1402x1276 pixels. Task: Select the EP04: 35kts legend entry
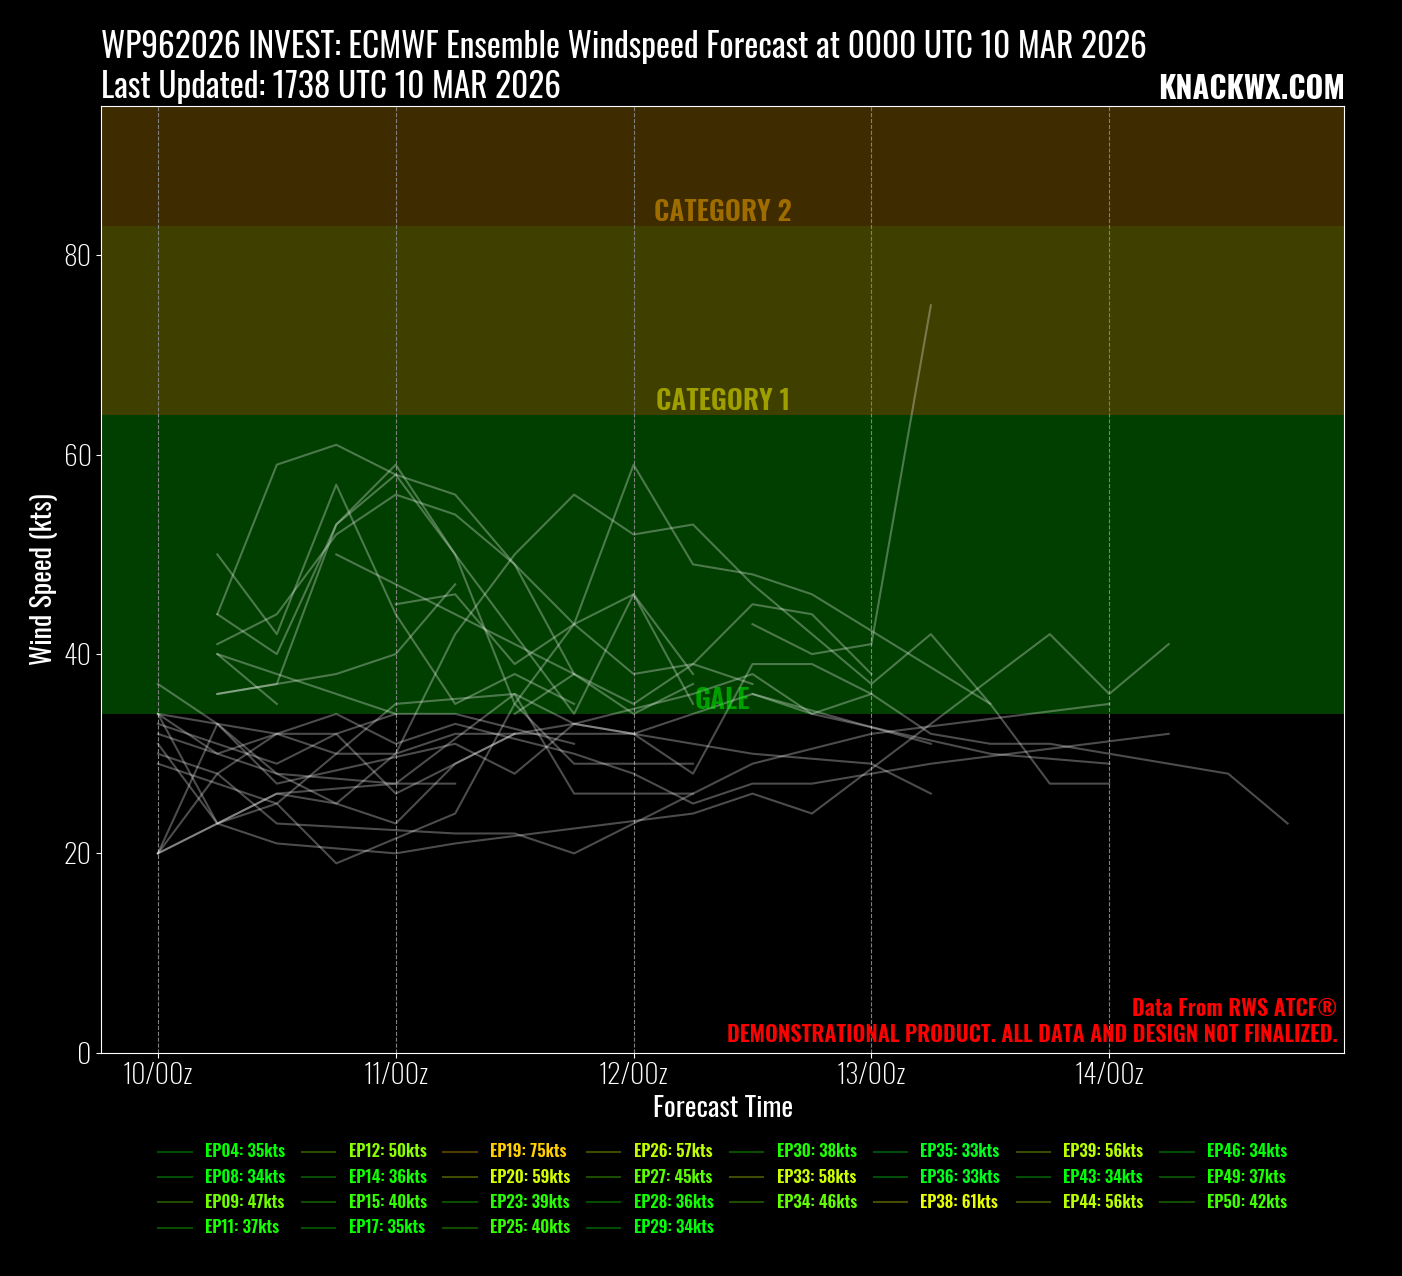pos(244,1151)
